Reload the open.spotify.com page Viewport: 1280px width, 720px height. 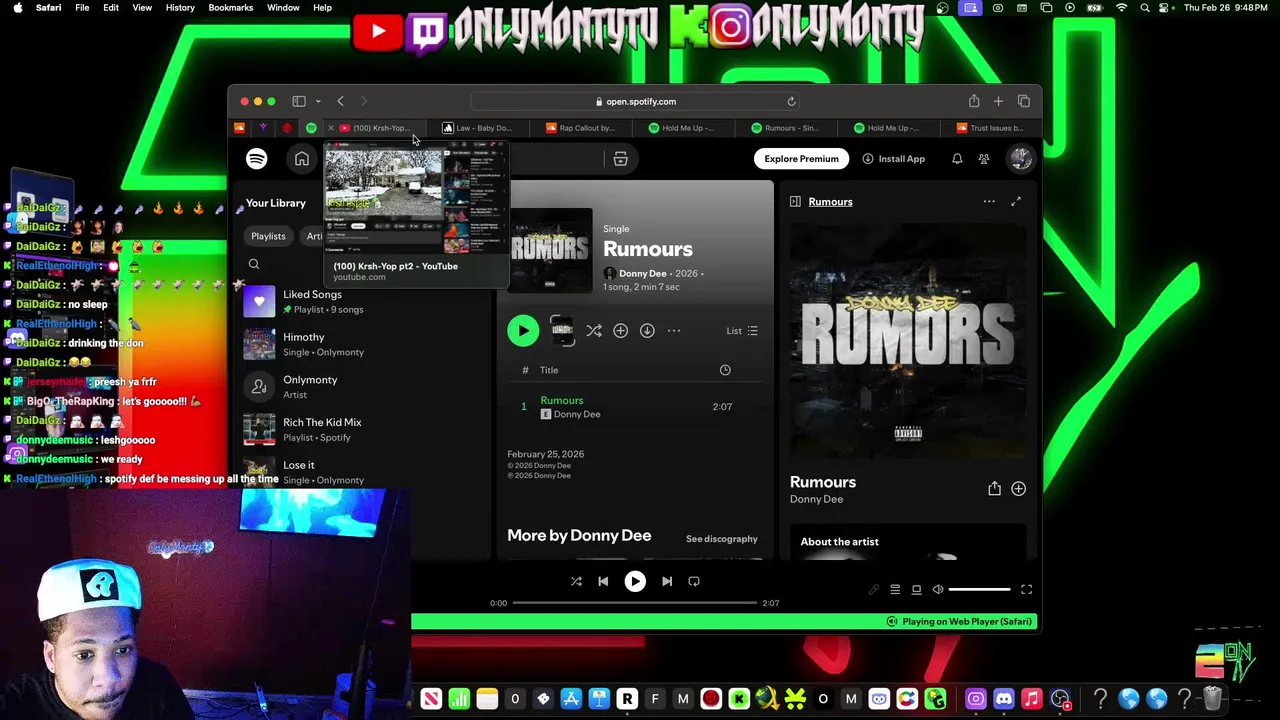point(791,101)
